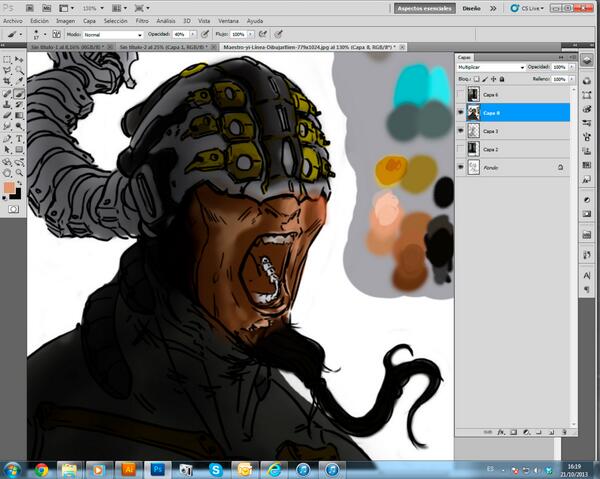Toggle Quick Mask mode button
The image size is (600, 479).
pyautogui.click(x=13, y=209)
